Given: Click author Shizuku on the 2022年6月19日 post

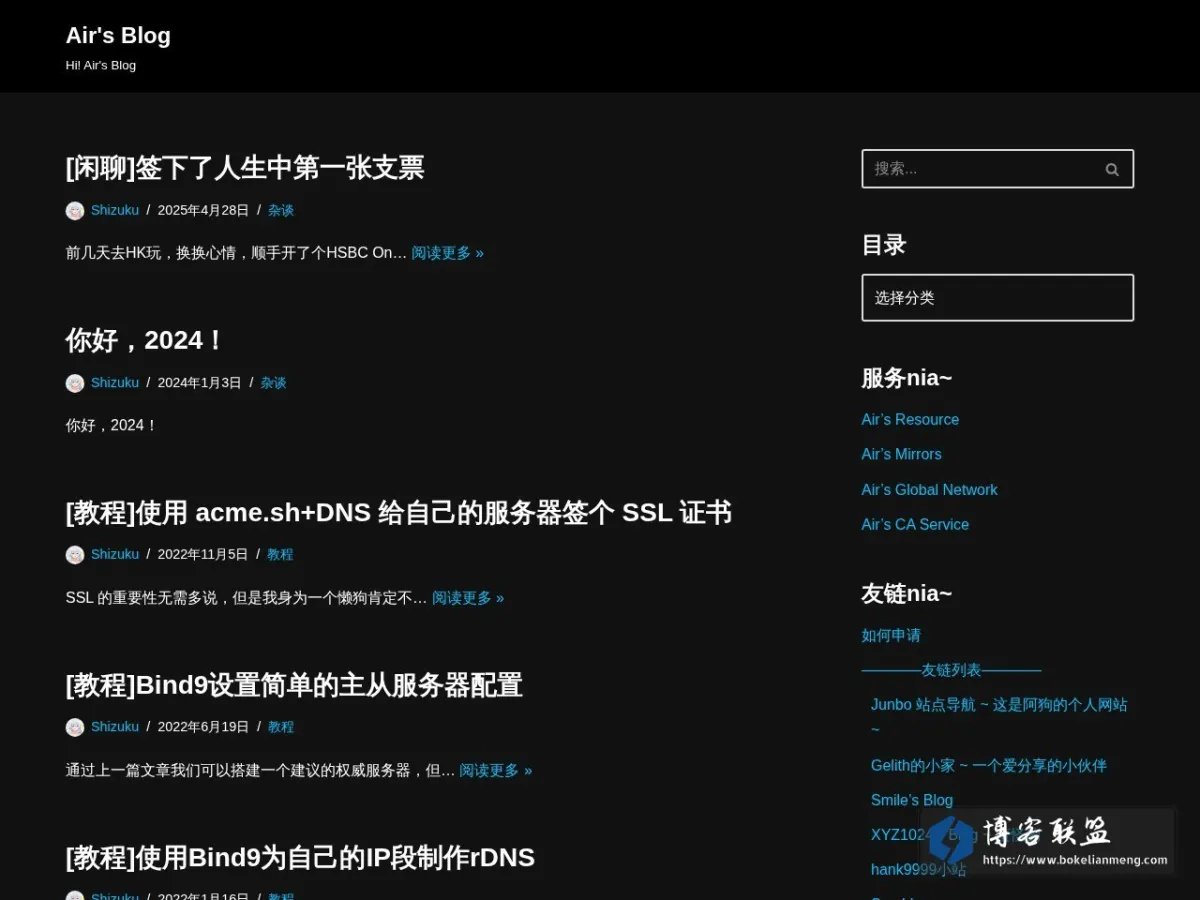Looking at the screenshot, I should [x=115, y=727].
